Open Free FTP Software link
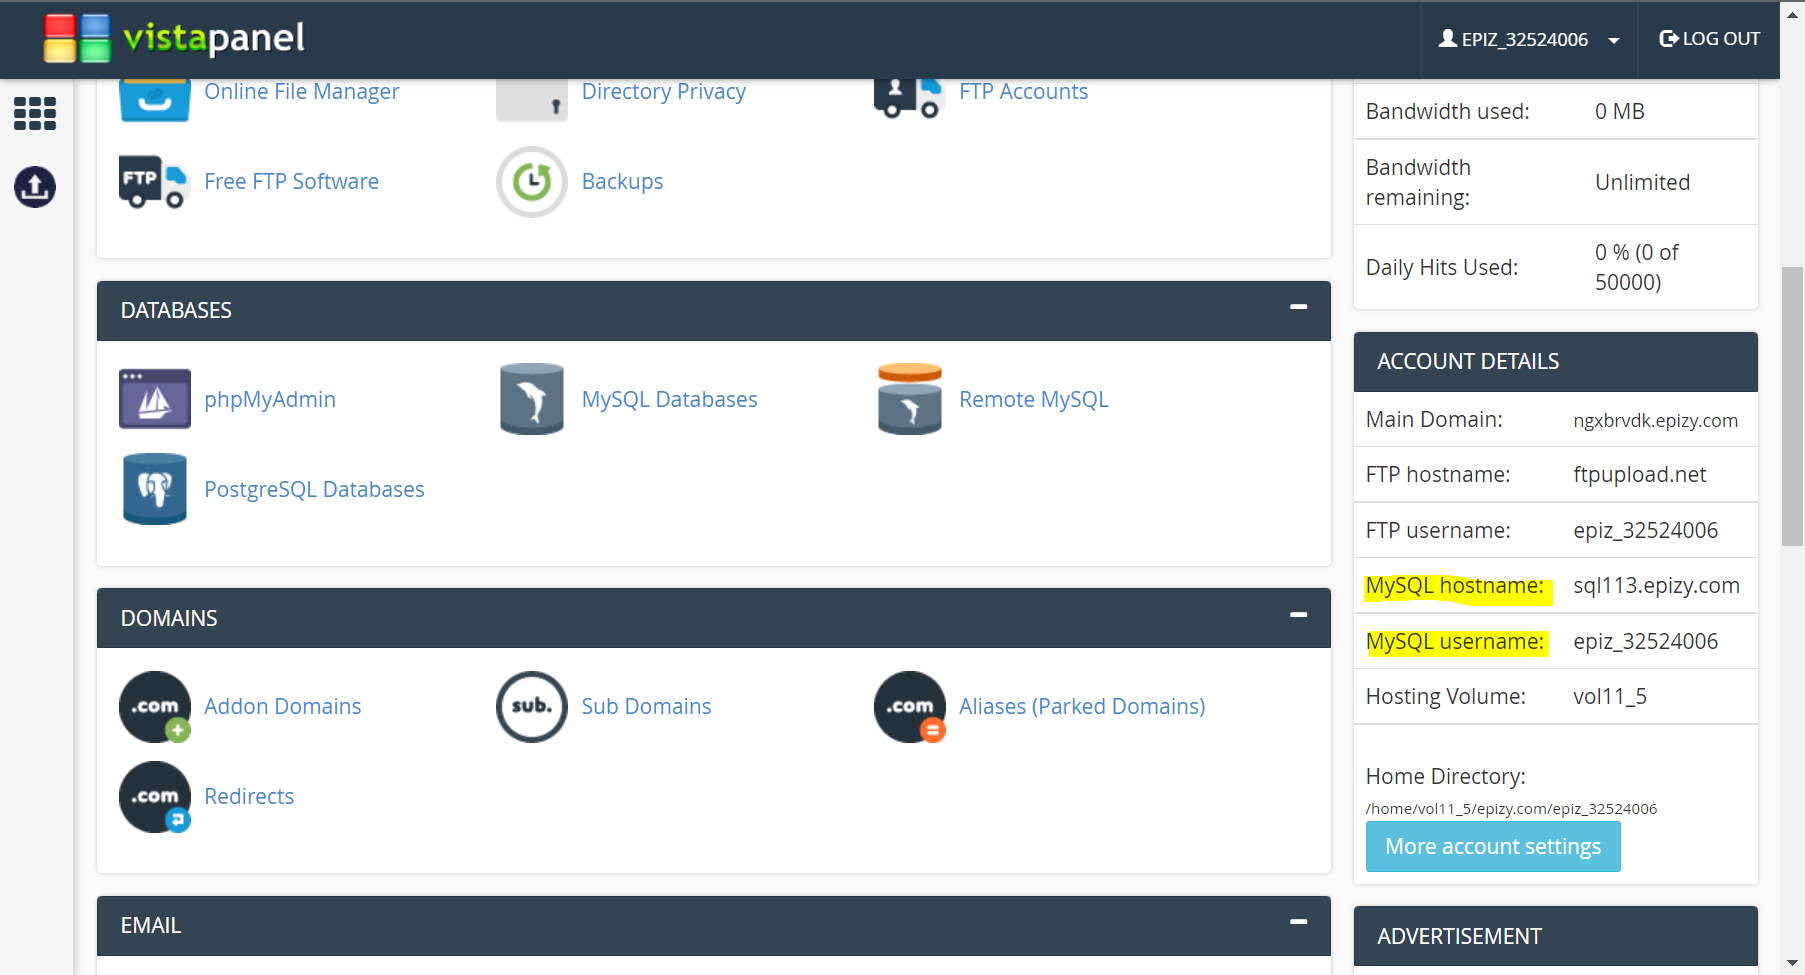The height and width of the screenshot is (975, 1805). click(x=292, y=182)
